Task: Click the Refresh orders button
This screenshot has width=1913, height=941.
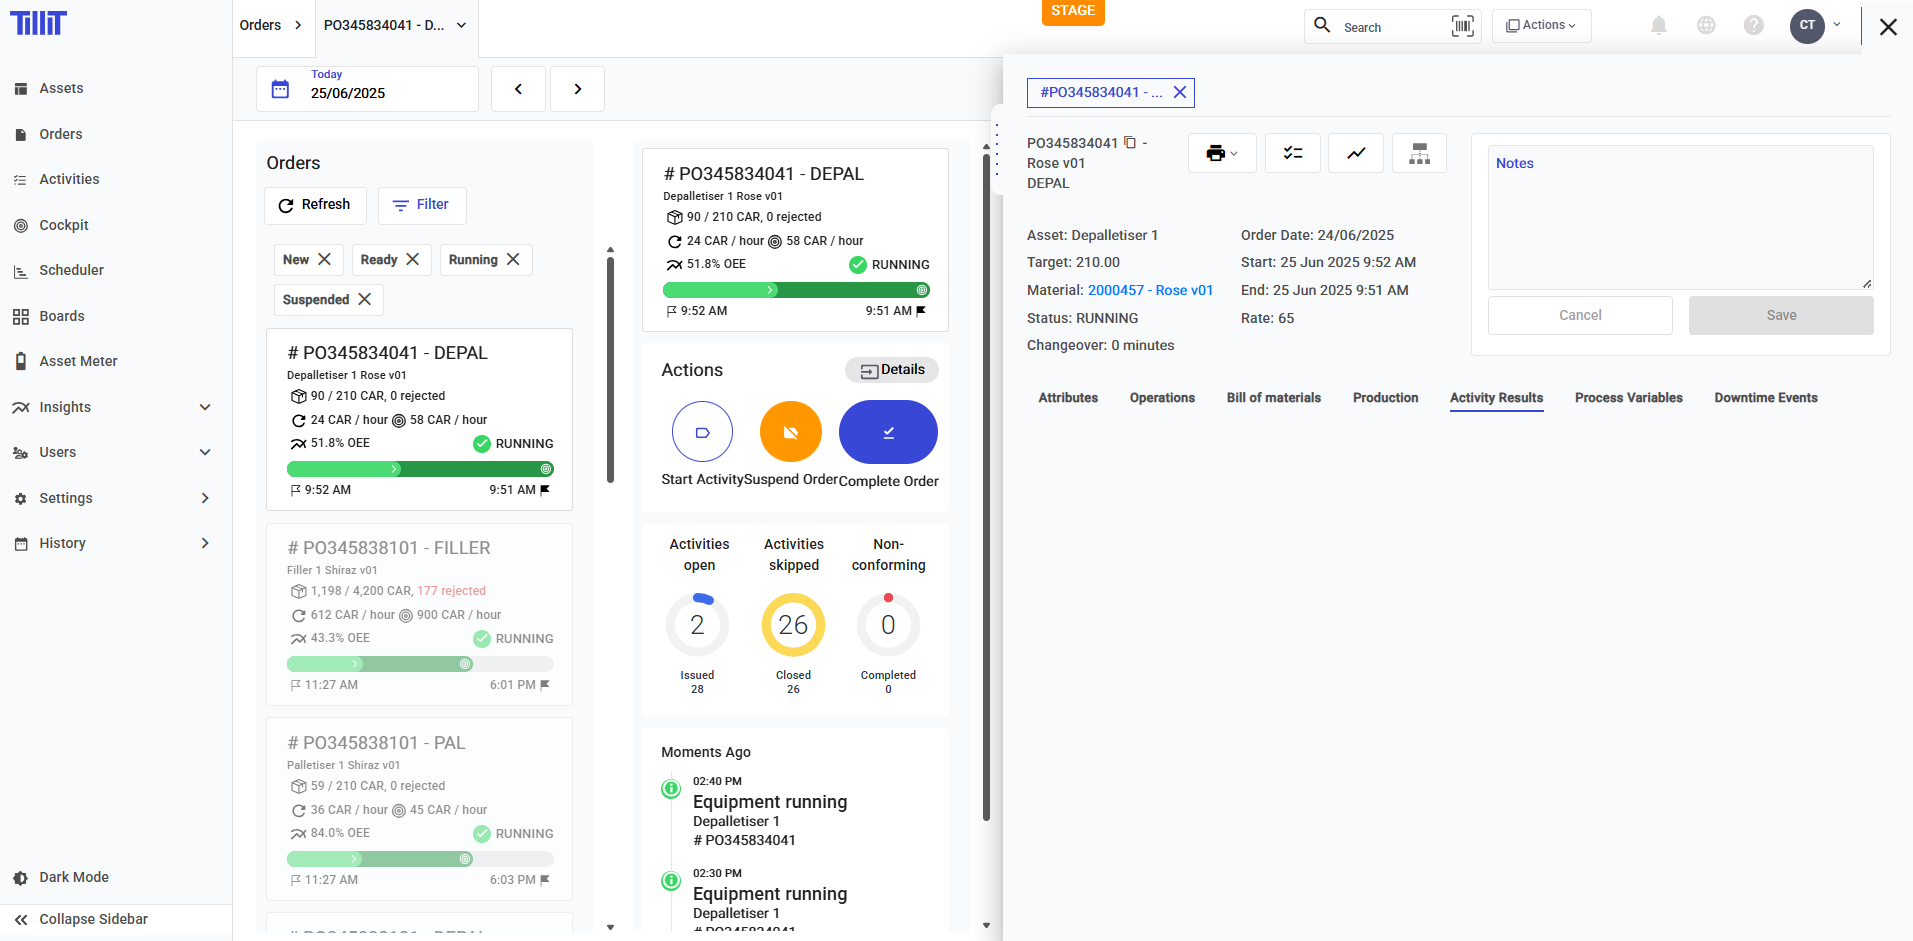Action: click(315, 205)
